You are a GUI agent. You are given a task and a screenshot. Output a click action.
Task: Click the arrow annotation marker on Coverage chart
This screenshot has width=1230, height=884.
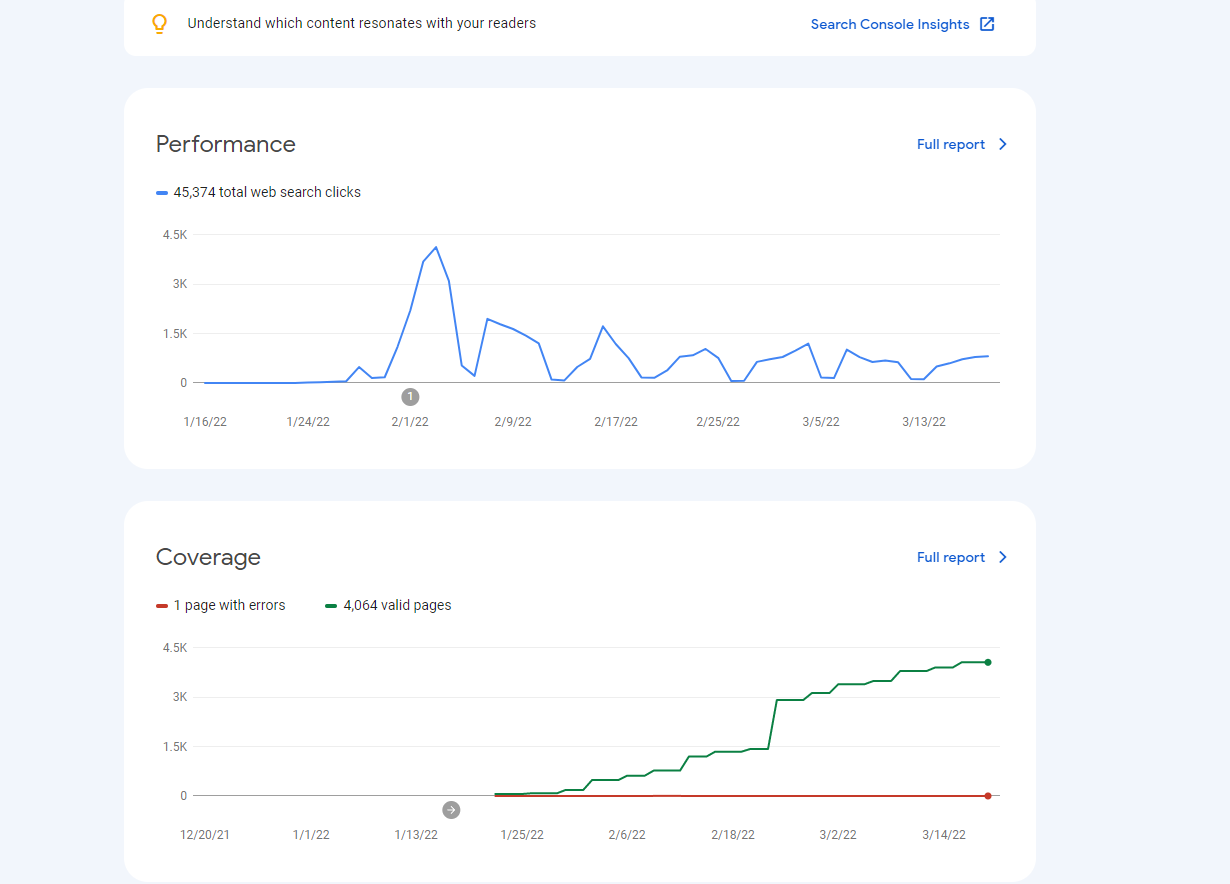pos(451,810)
